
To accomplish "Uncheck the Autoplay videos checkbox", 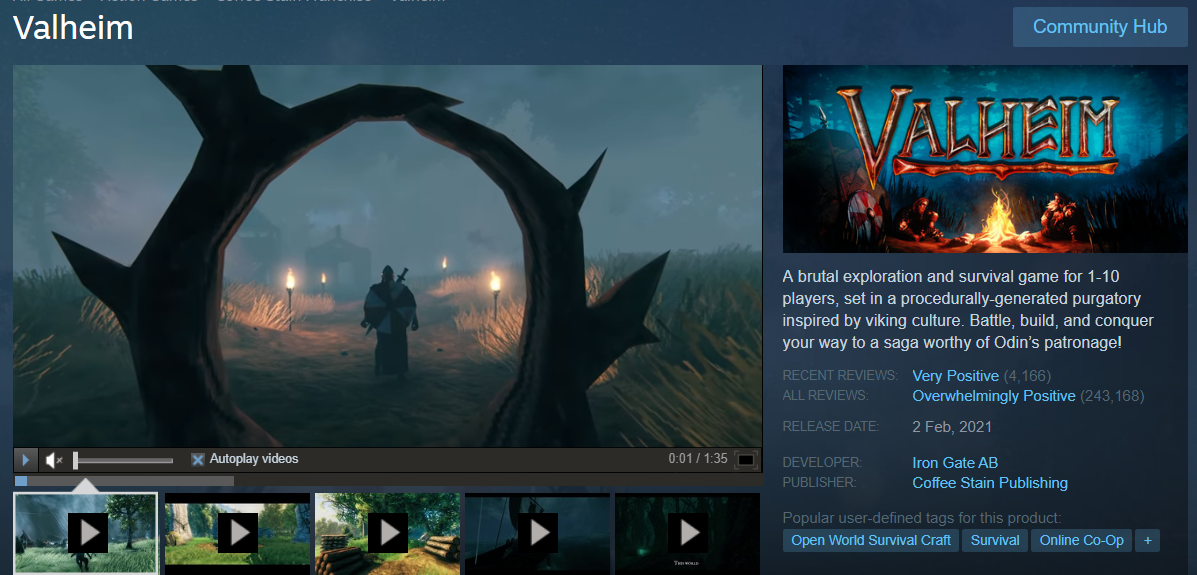I will click(198, 459).
